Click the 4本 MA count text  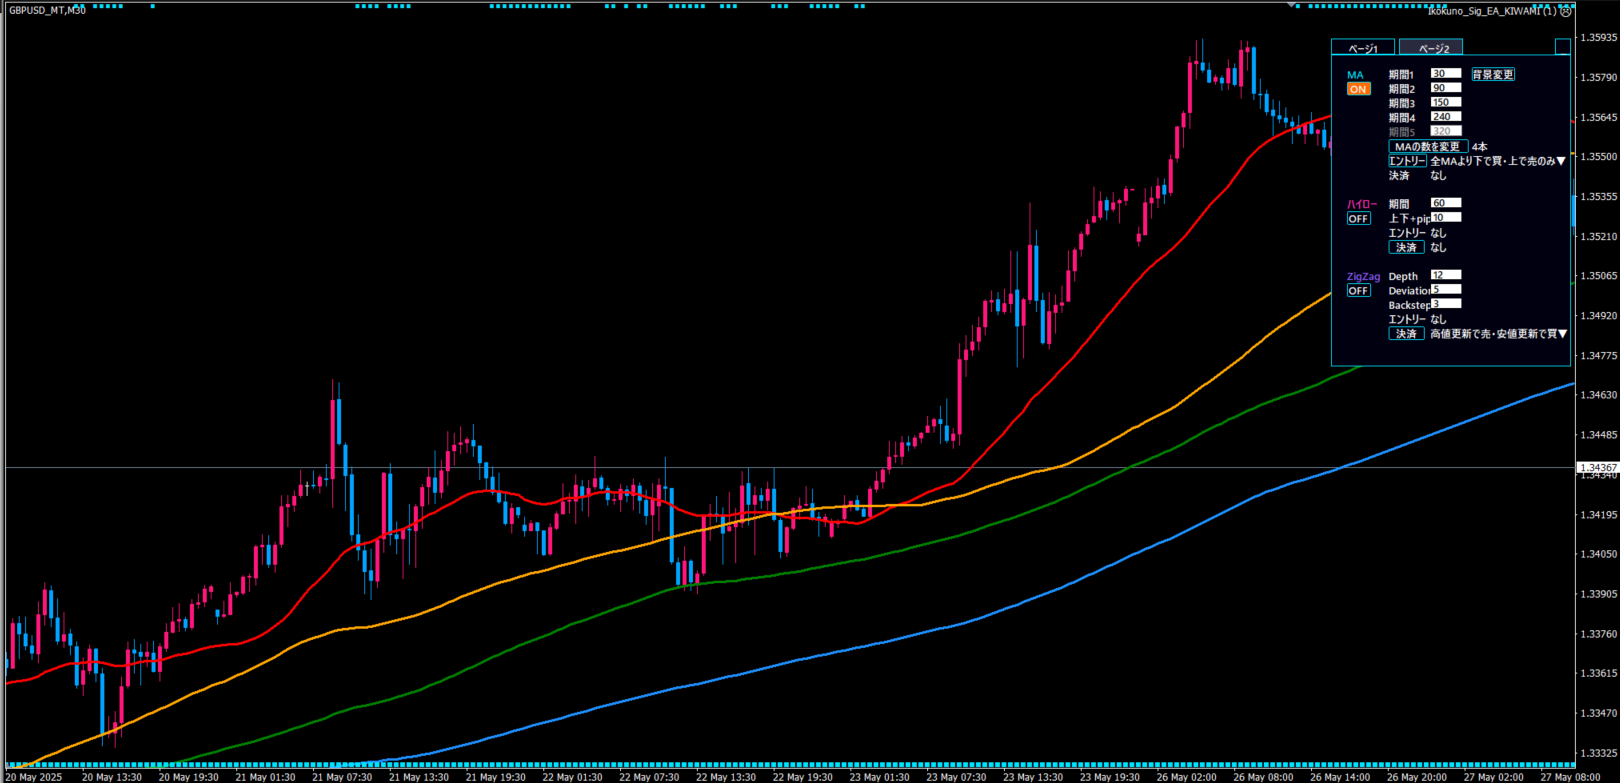point(1479,147)
